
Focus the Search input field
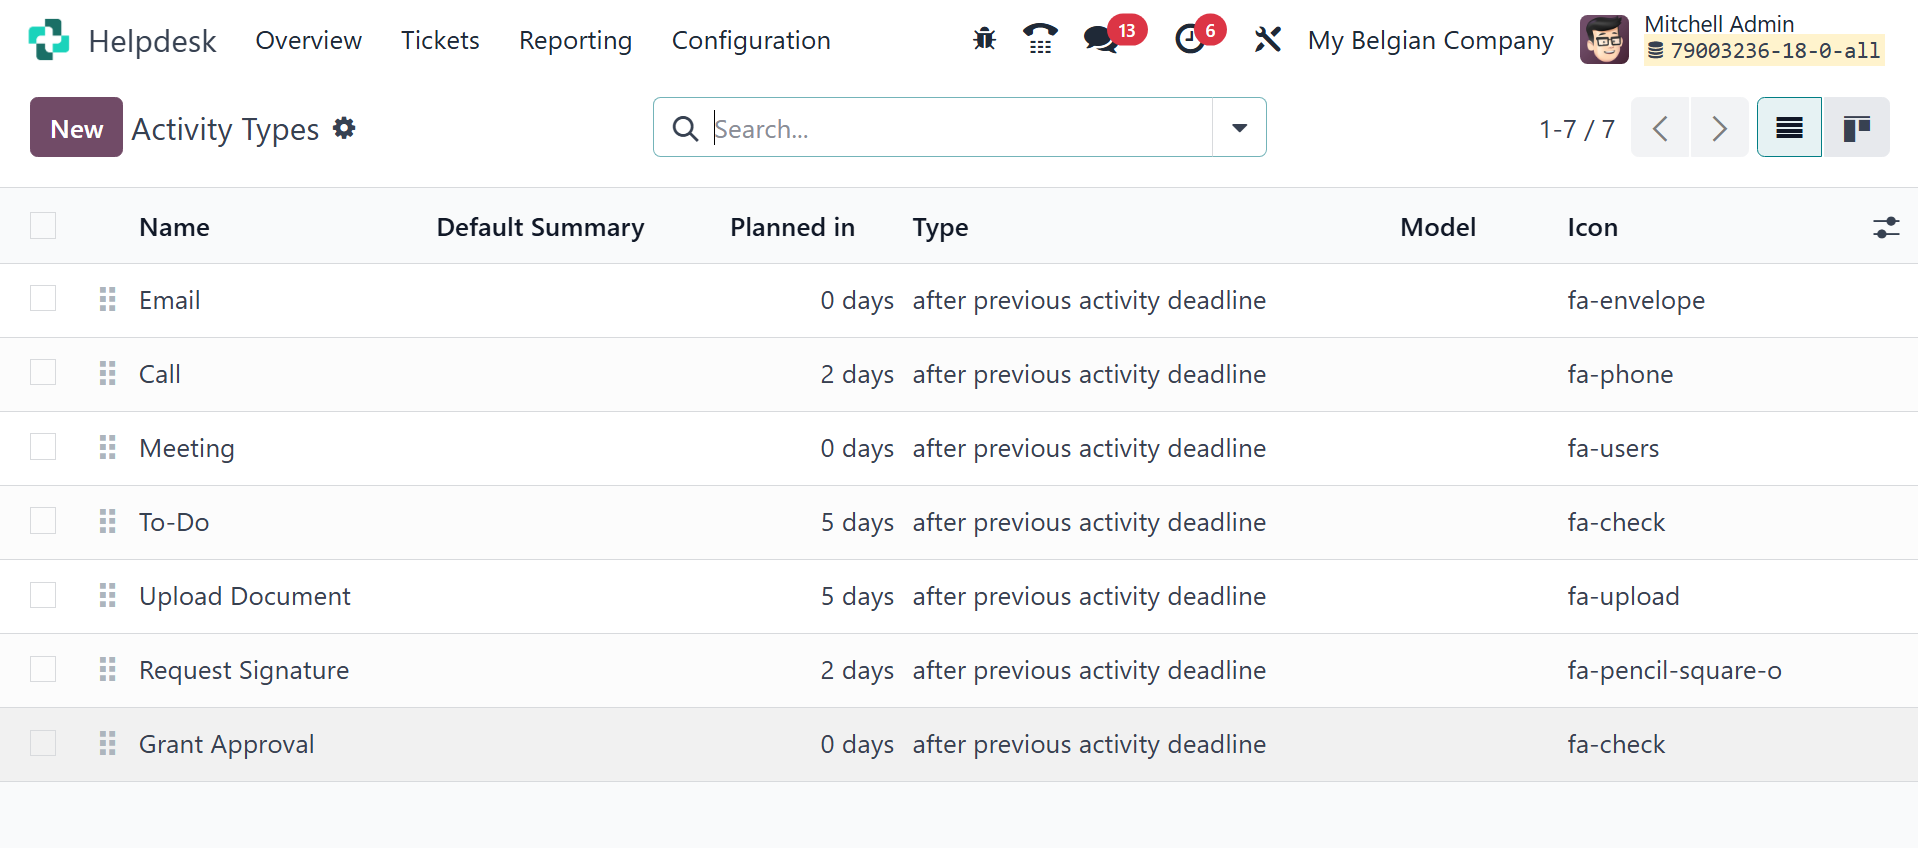[960, 128]
